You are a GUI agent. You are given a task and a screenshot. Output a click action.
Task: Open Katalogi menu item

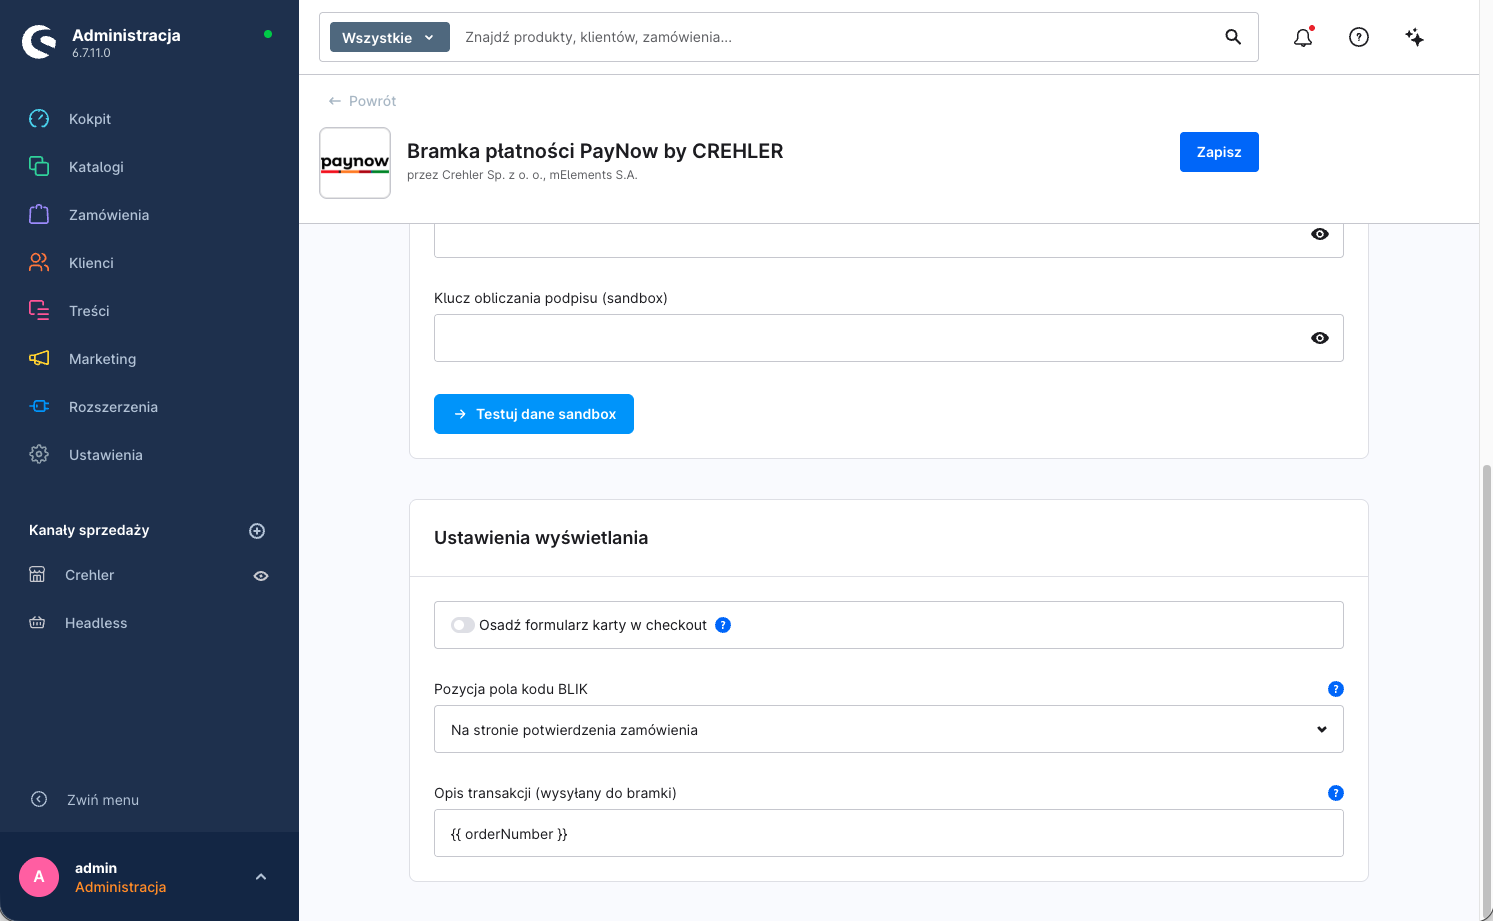[x=96, y=167]
